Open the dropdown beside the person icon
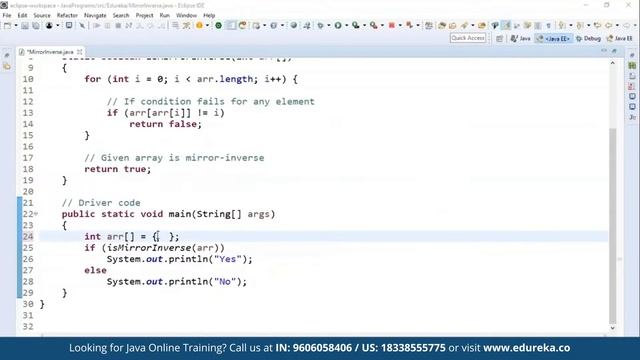The width and height of the screenshot is (640, 360). pos(58,26)
